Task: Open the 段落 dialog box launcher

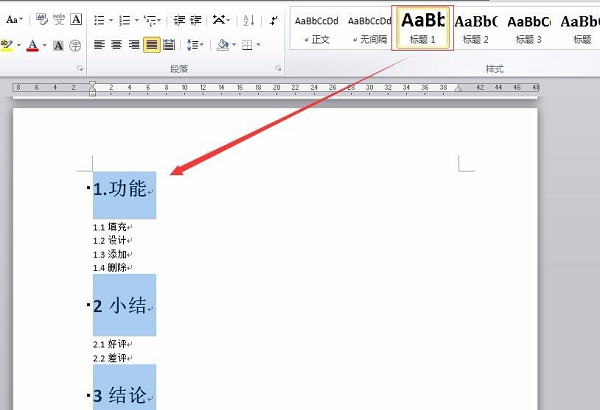Action: 278,68
